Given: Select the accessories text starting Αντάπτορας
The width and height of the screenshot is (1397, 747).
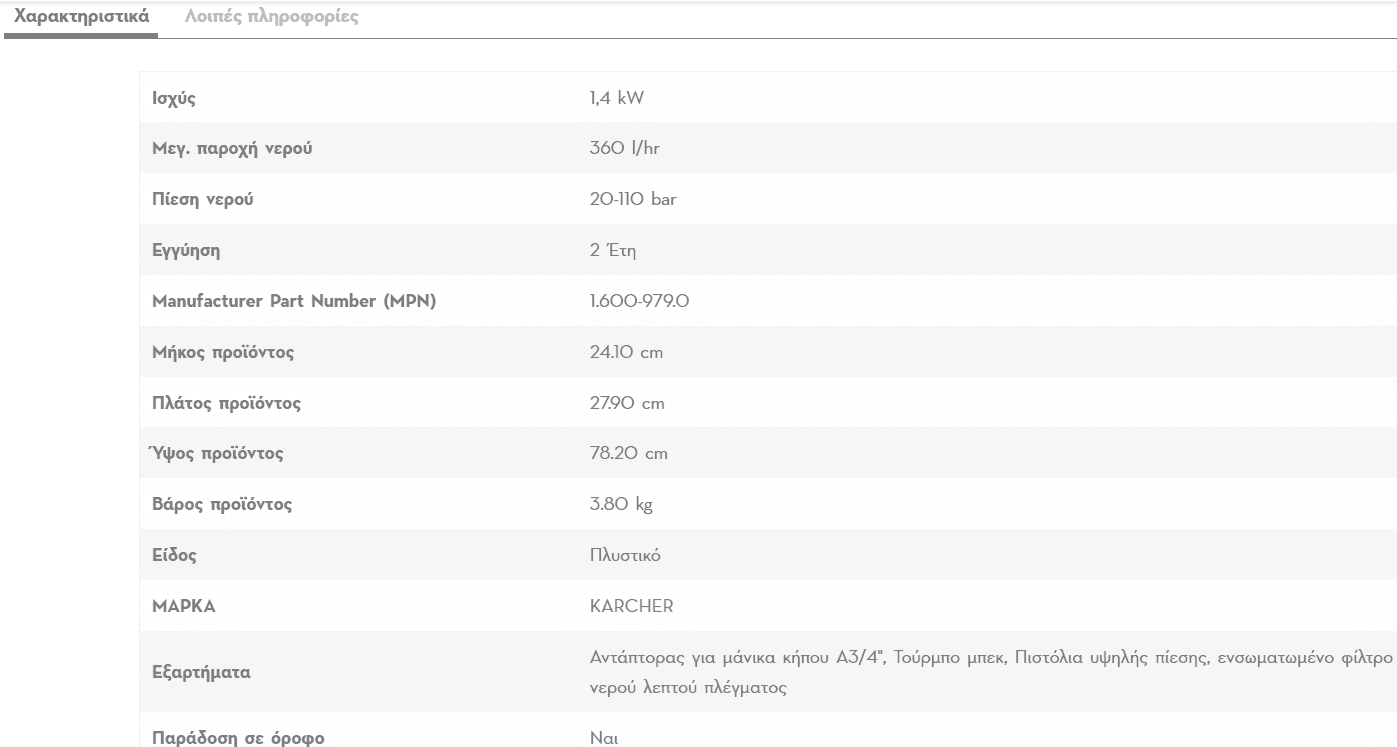Looking at the screenshot, I should 991,673.
